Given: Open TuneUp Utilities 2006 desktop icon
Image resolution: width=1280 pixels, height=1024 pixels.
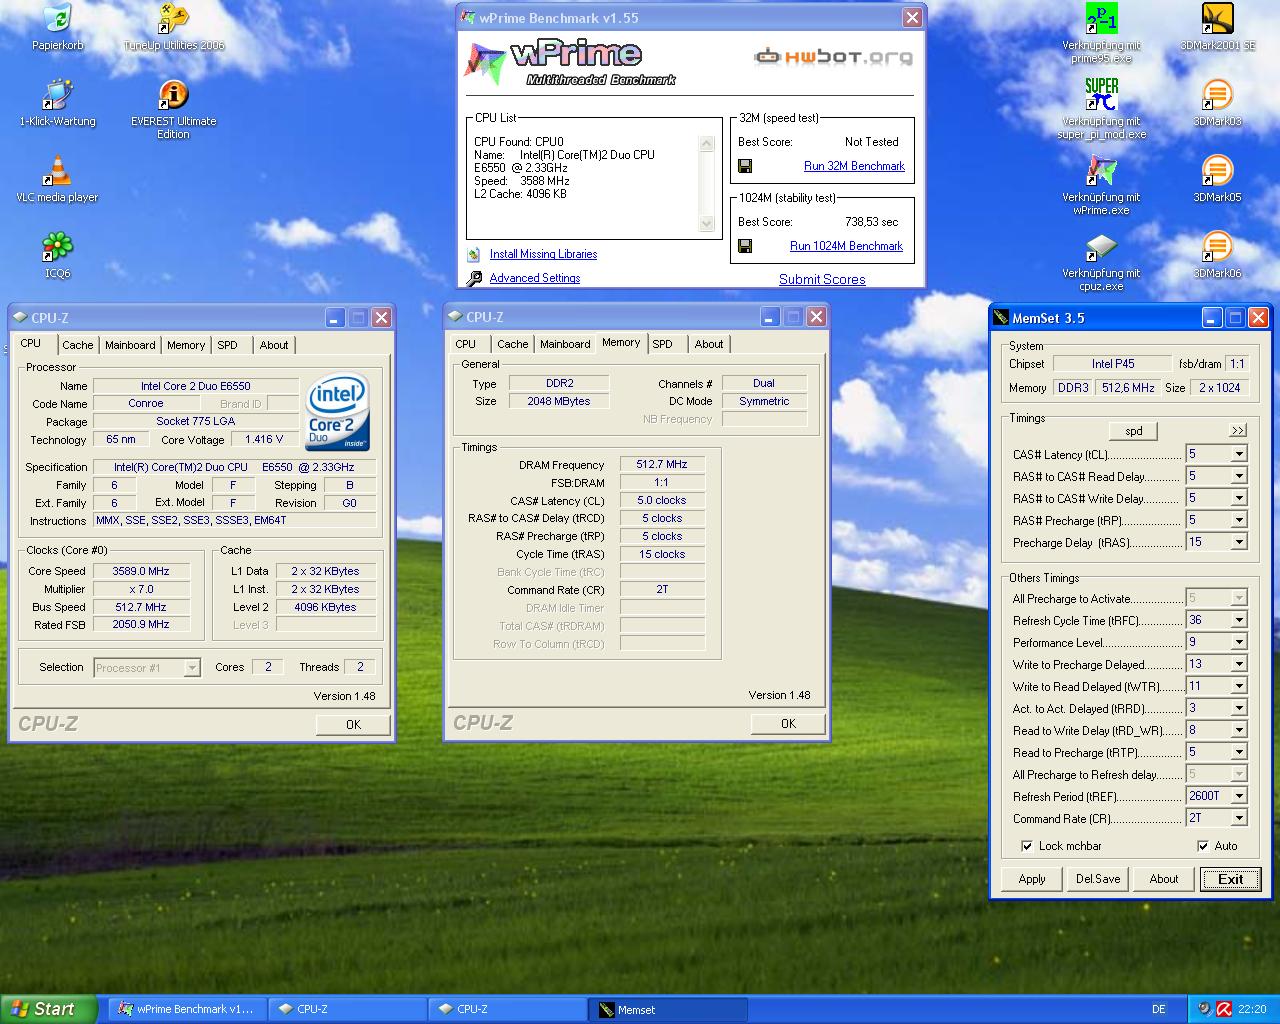Looking at the screenshot, I should (173, 19).
